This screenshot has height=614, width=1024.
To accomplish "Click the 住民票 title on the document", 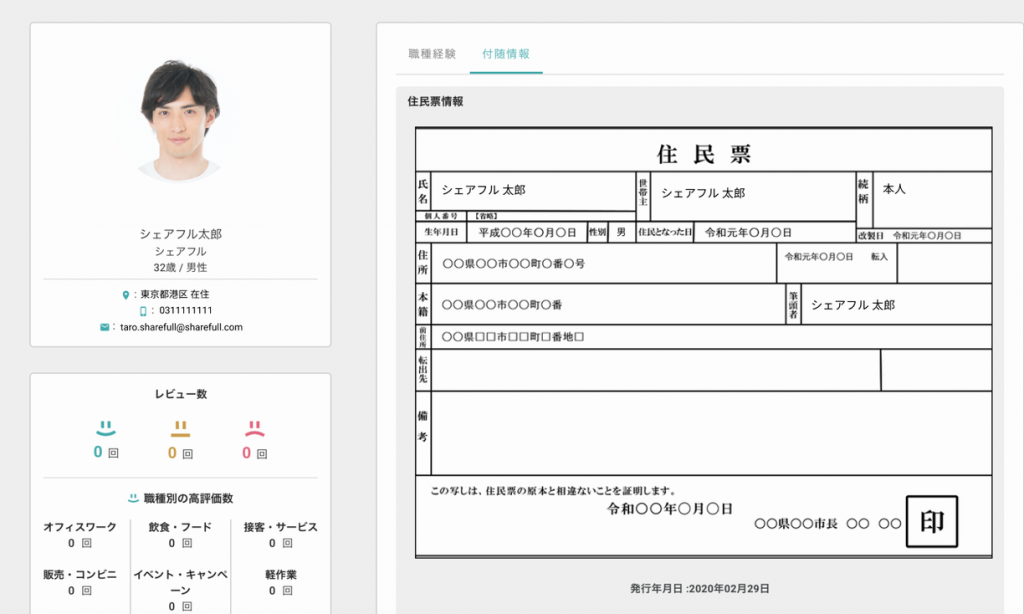I will point(704,154).
